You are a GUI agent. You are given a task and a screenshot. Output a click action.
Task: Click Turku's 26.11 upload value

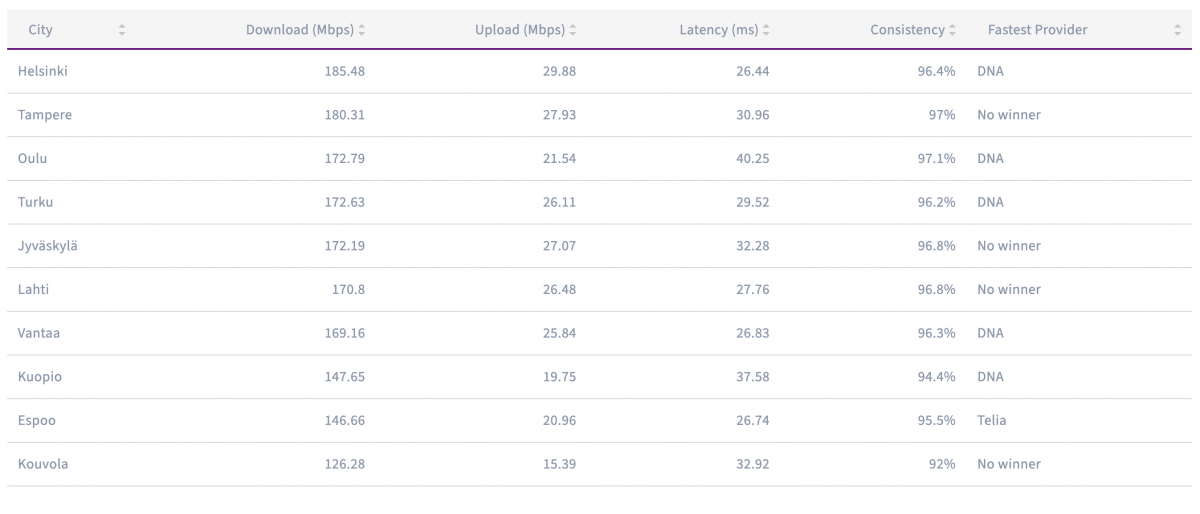558,202
